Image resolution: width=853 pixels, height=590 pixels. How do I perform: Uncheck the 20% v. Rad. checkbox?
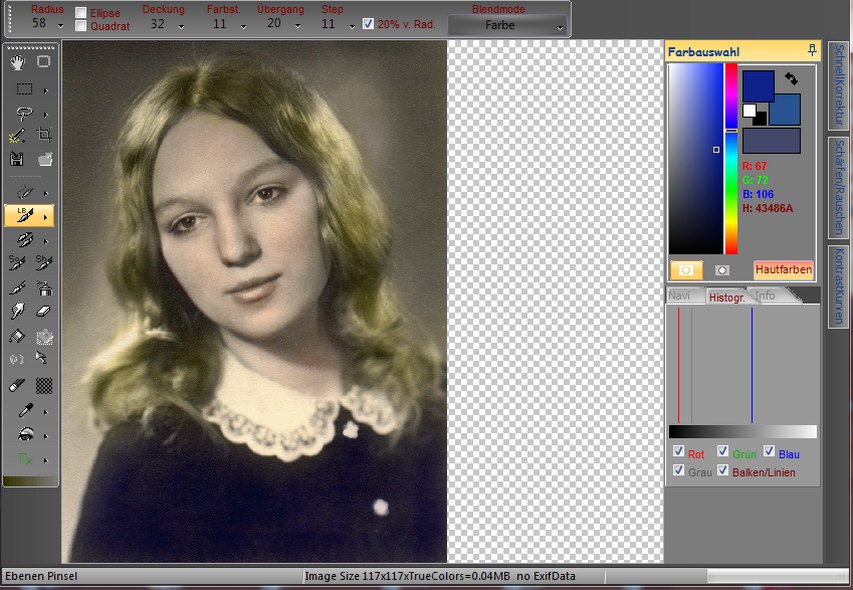point(368,24)
